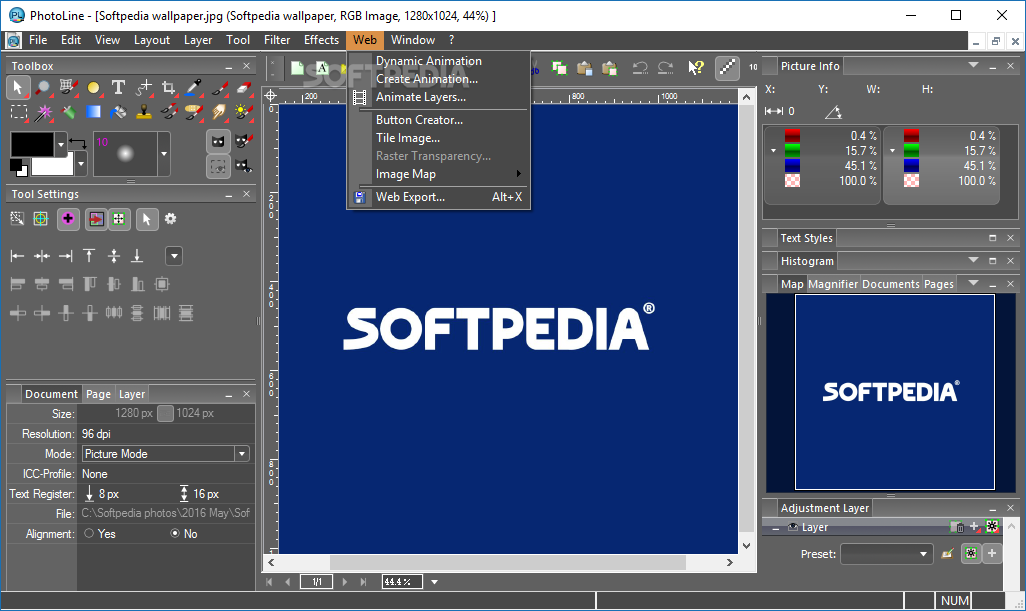
Task: Select the Eyedropper color picker tool
Action: coord(194,87)
